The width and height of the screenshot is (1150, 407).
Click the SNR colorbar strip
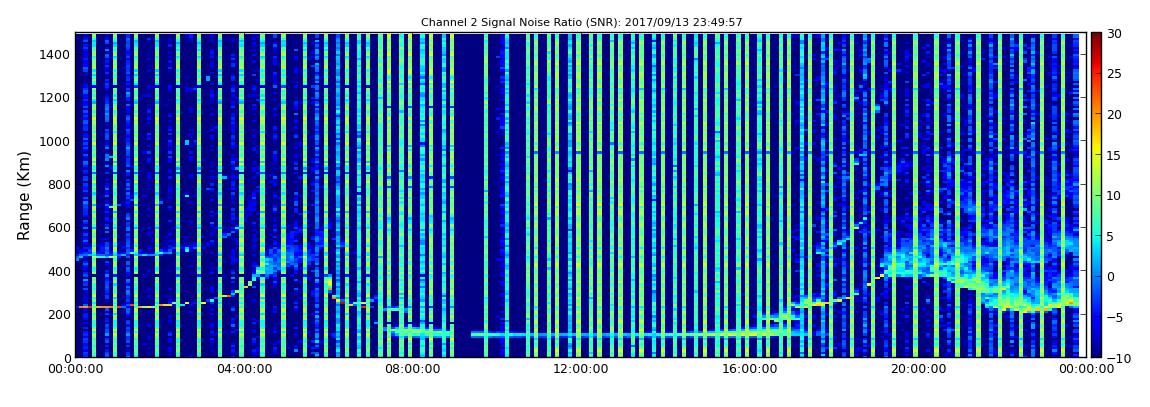point(1096,194)
